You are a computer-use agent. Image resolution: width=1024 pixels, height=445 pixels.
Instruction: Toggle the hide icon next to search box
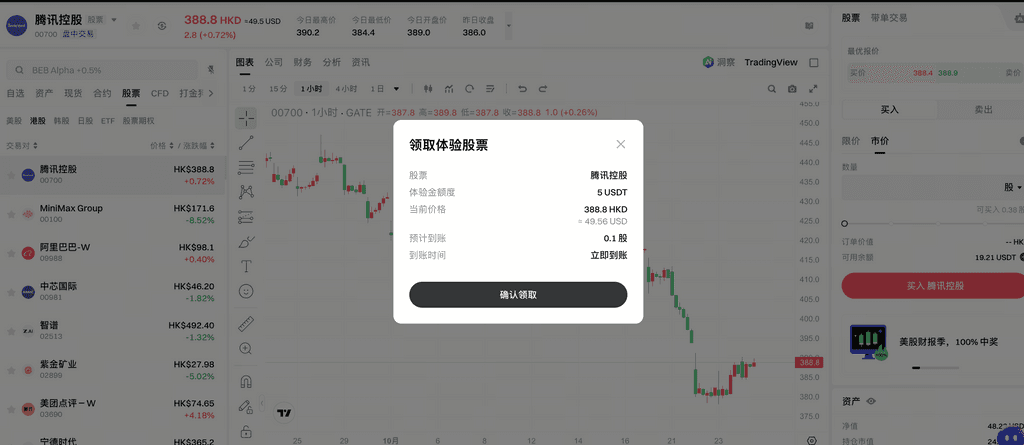tap(211, 70)
